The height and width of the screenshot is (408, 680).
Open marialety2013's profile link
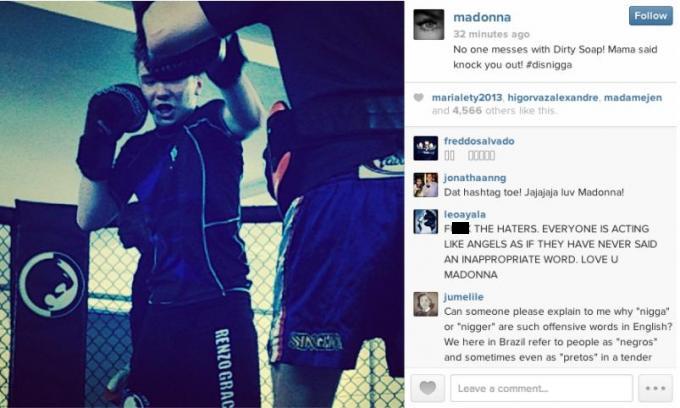(467, 98)
